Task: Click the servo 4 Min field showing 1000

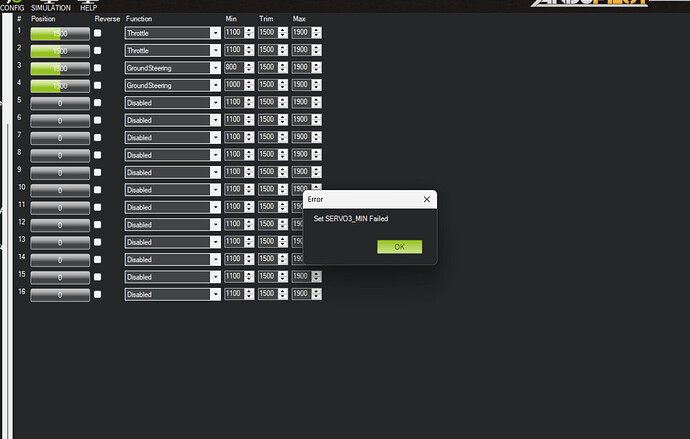Action: (234, 85)
